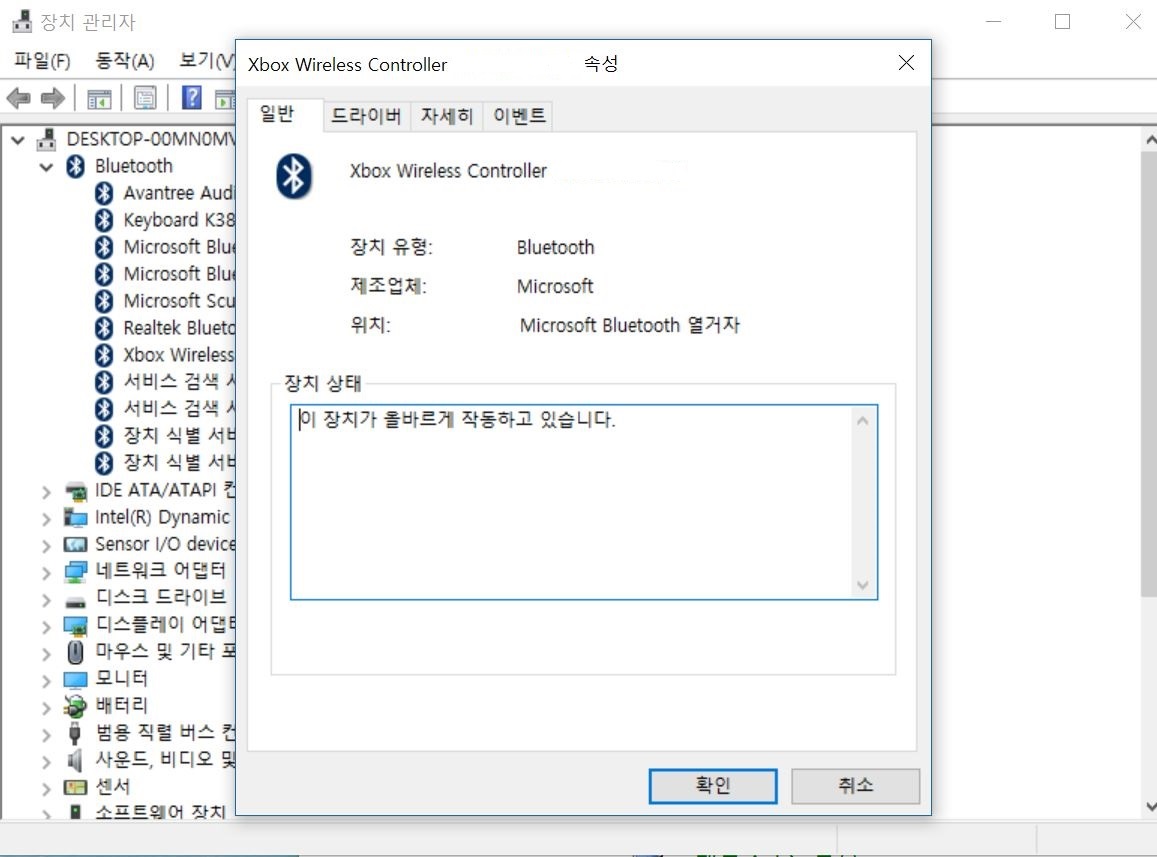Click the 확인 button

713,785
